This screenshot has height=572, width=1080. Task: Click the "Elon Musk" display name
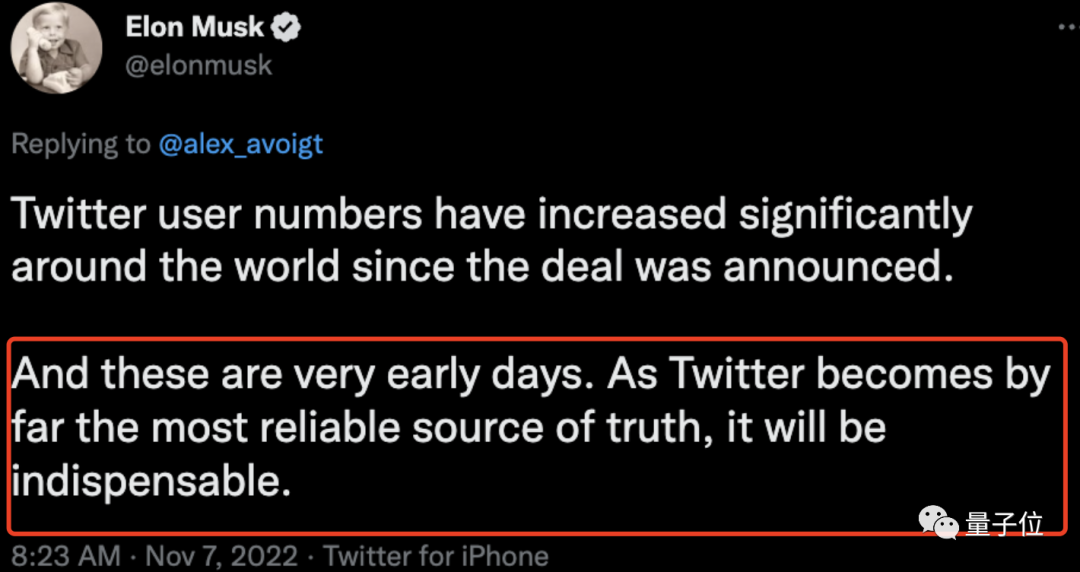click(197, 28)
